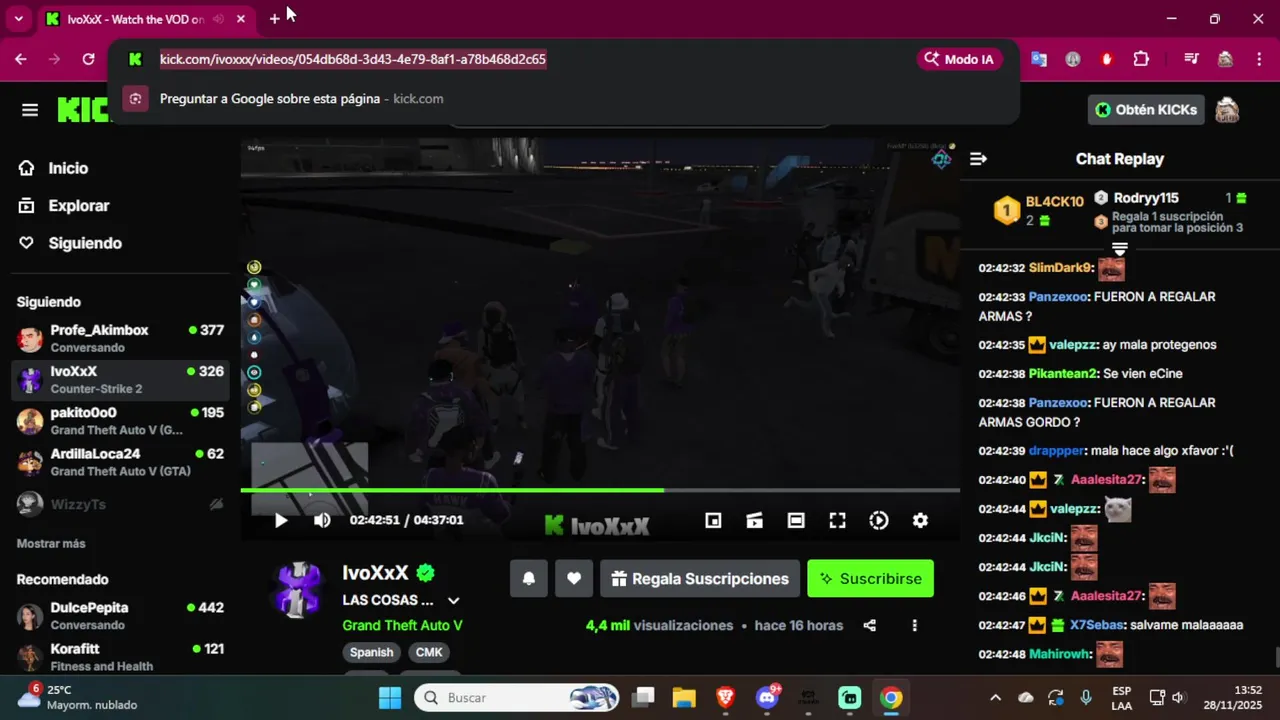Viewport: 1280px width, 720px height.
Task: Select IvoXxX in followed channels list
Action: [x=120, y=379]
